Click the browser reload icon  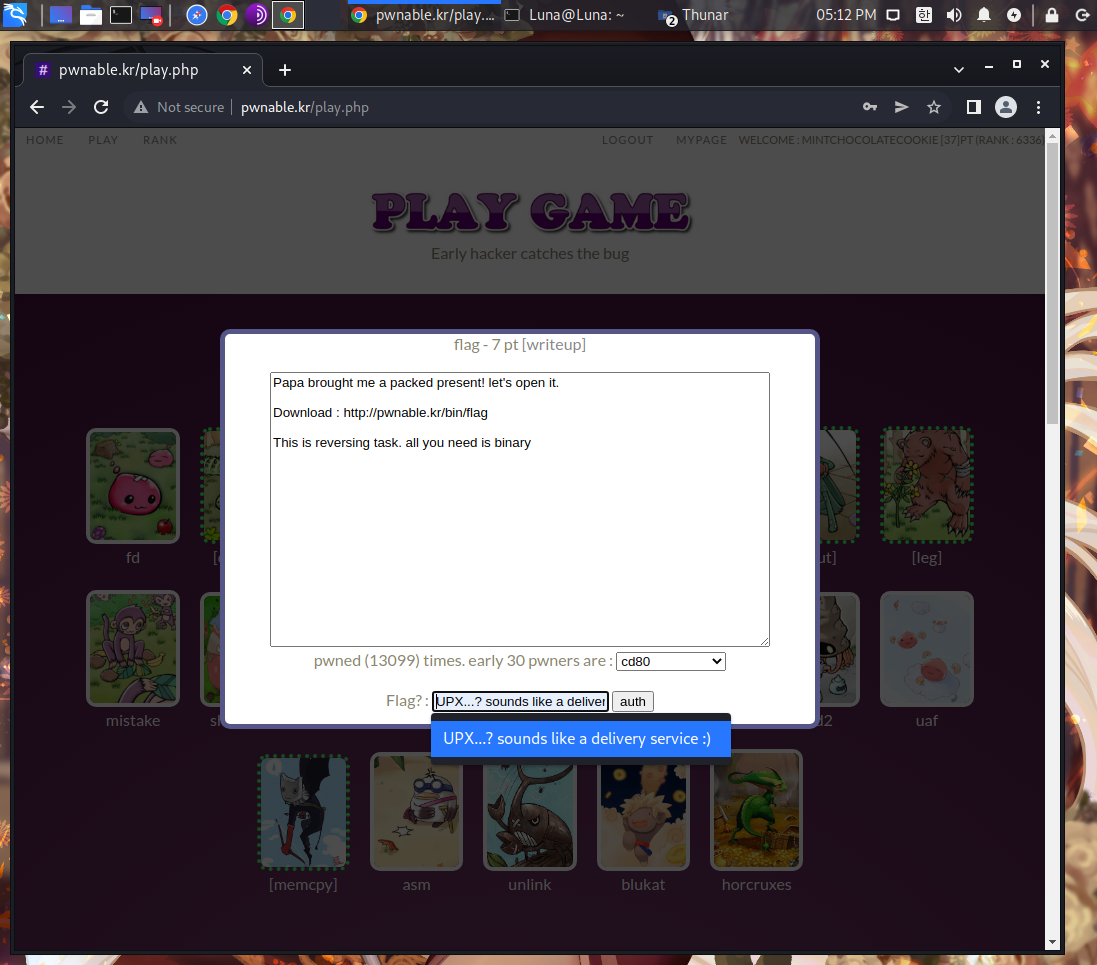[x=101, y=107]
